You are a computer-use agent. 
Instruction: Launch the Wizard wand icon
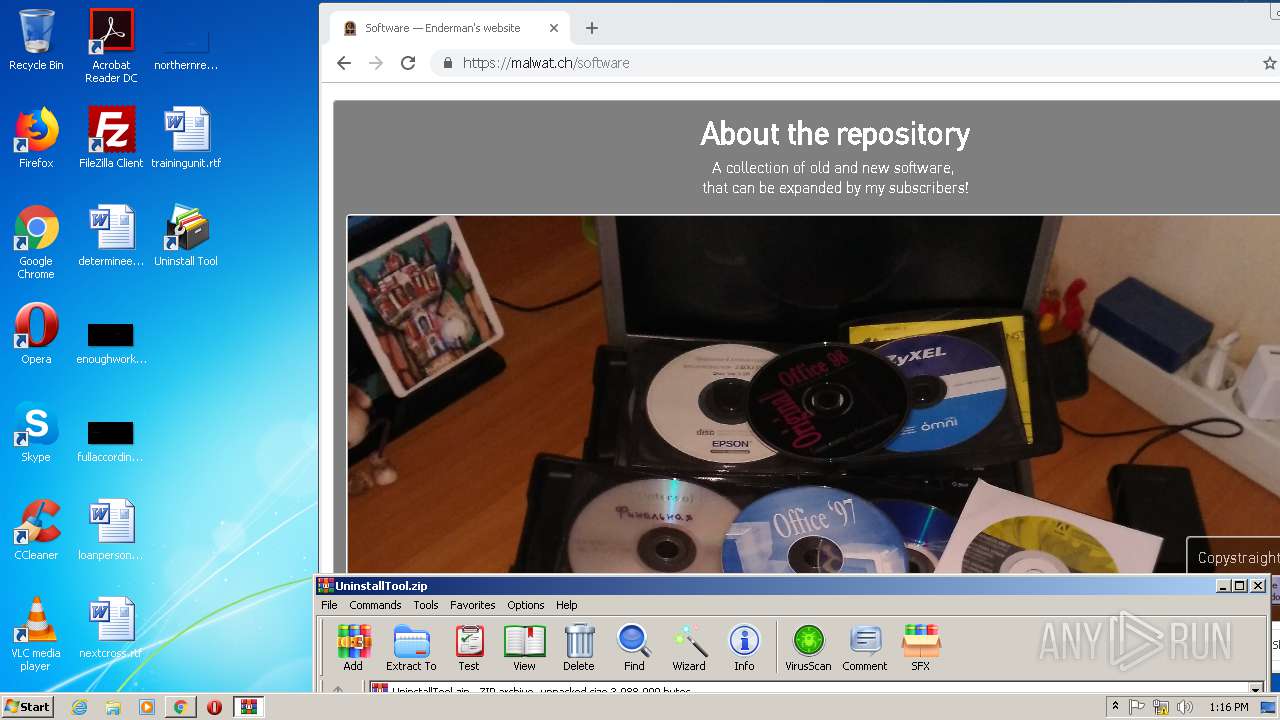689,648
